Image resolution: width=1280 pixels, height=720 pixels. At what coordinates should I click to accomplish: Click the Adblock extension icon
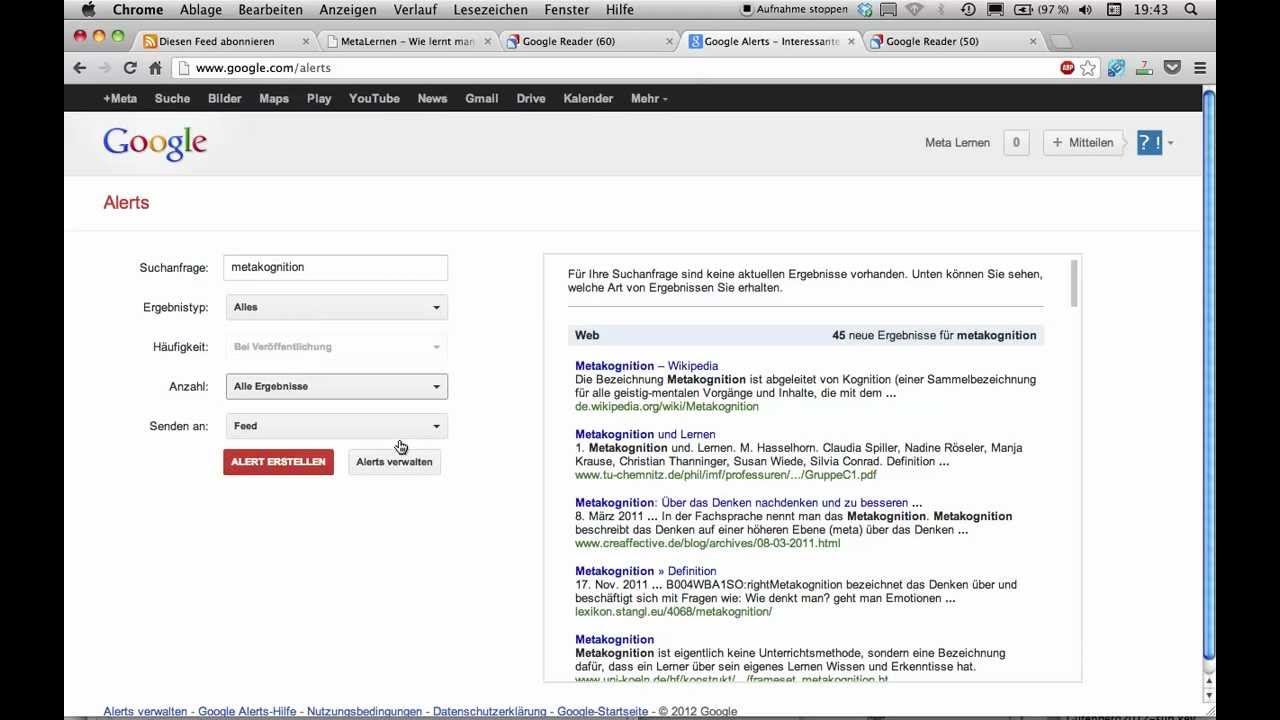[1067, 68]
